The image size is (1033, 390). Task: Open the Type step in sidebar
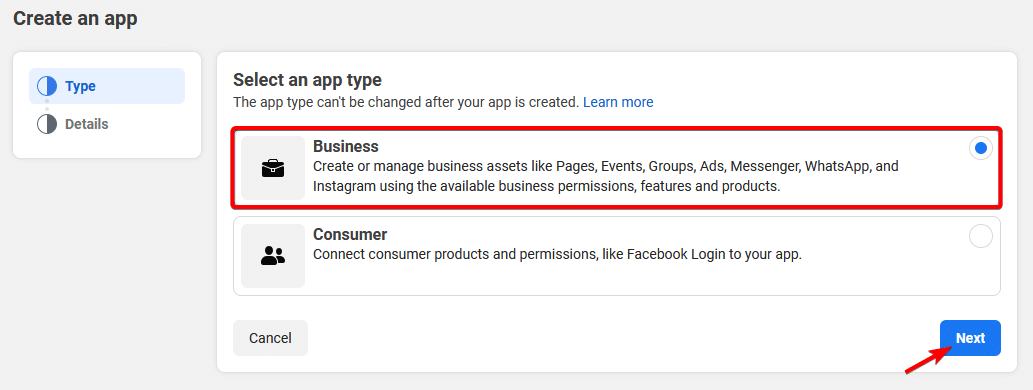click(x=107, y=86)
